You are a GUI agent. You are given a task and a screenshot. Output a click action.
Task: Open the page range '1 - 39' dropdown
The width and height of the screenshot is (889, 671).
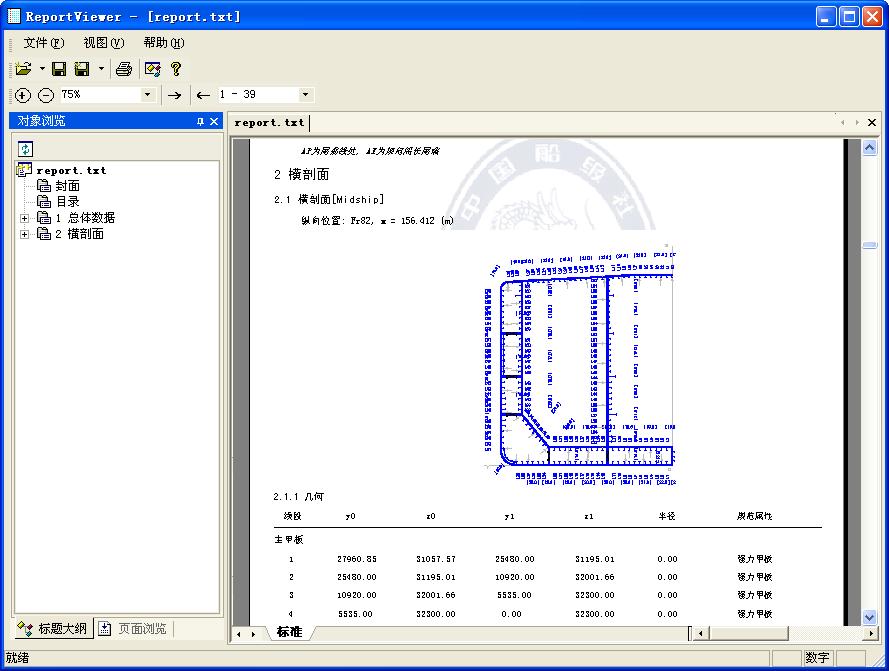click(x=305, y=95)
